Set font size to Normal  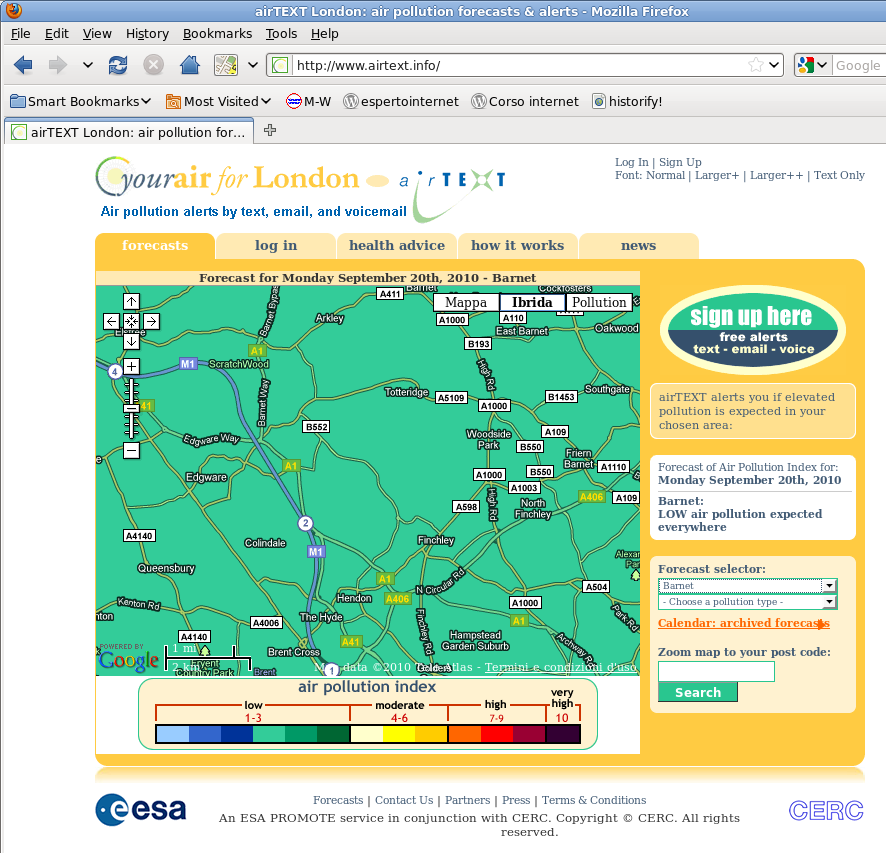666,175
